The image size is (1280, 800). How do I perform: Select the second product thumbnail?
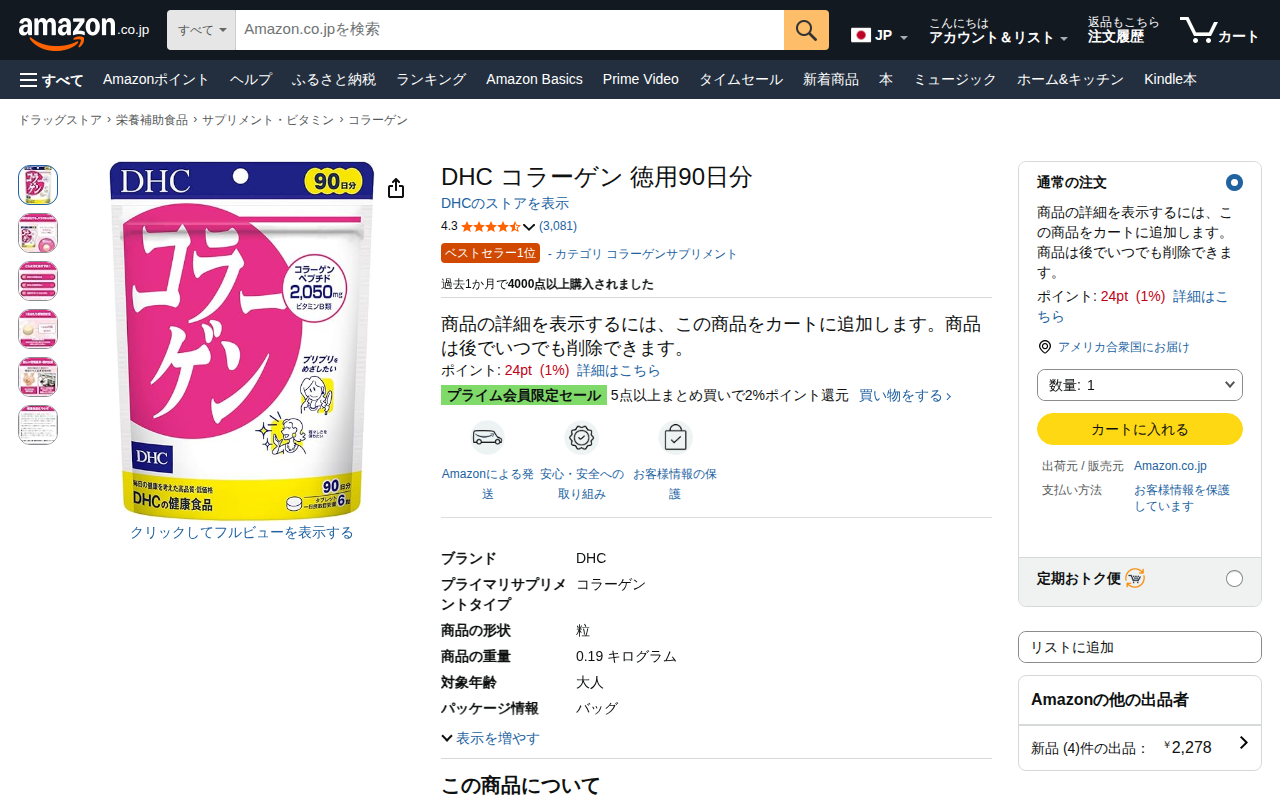[x=38, y=233]
